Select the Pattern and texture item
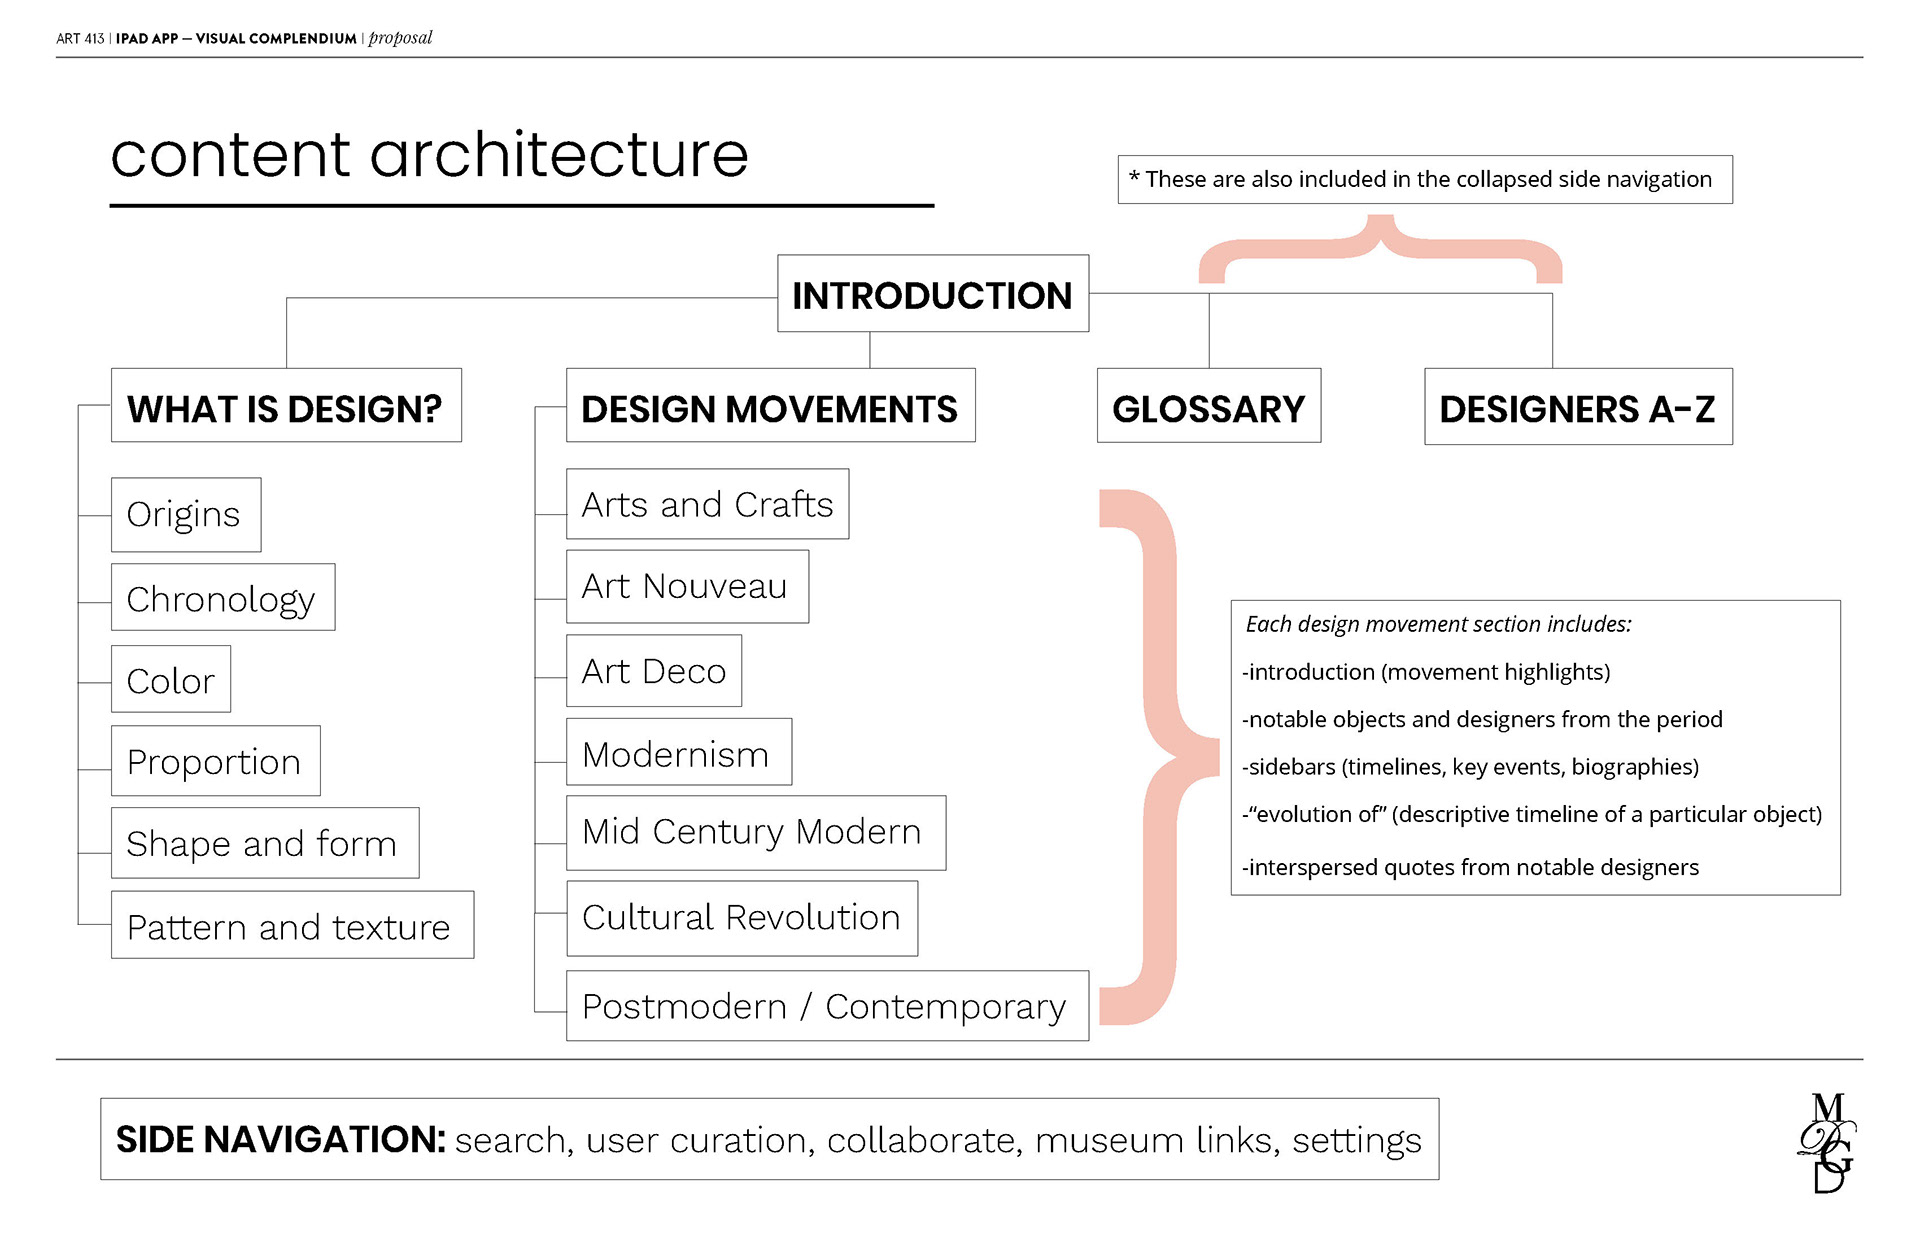1920x1242 pixels. click(292, 925)
